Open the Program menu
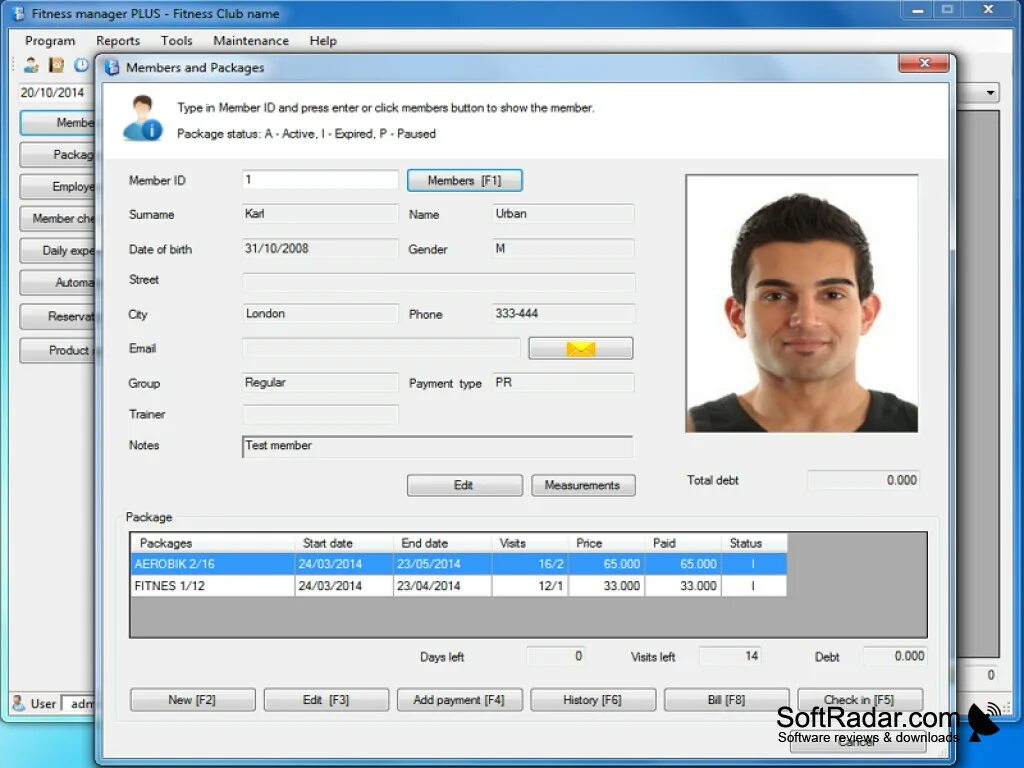The image size is (1024, 768). coord(50,40)
